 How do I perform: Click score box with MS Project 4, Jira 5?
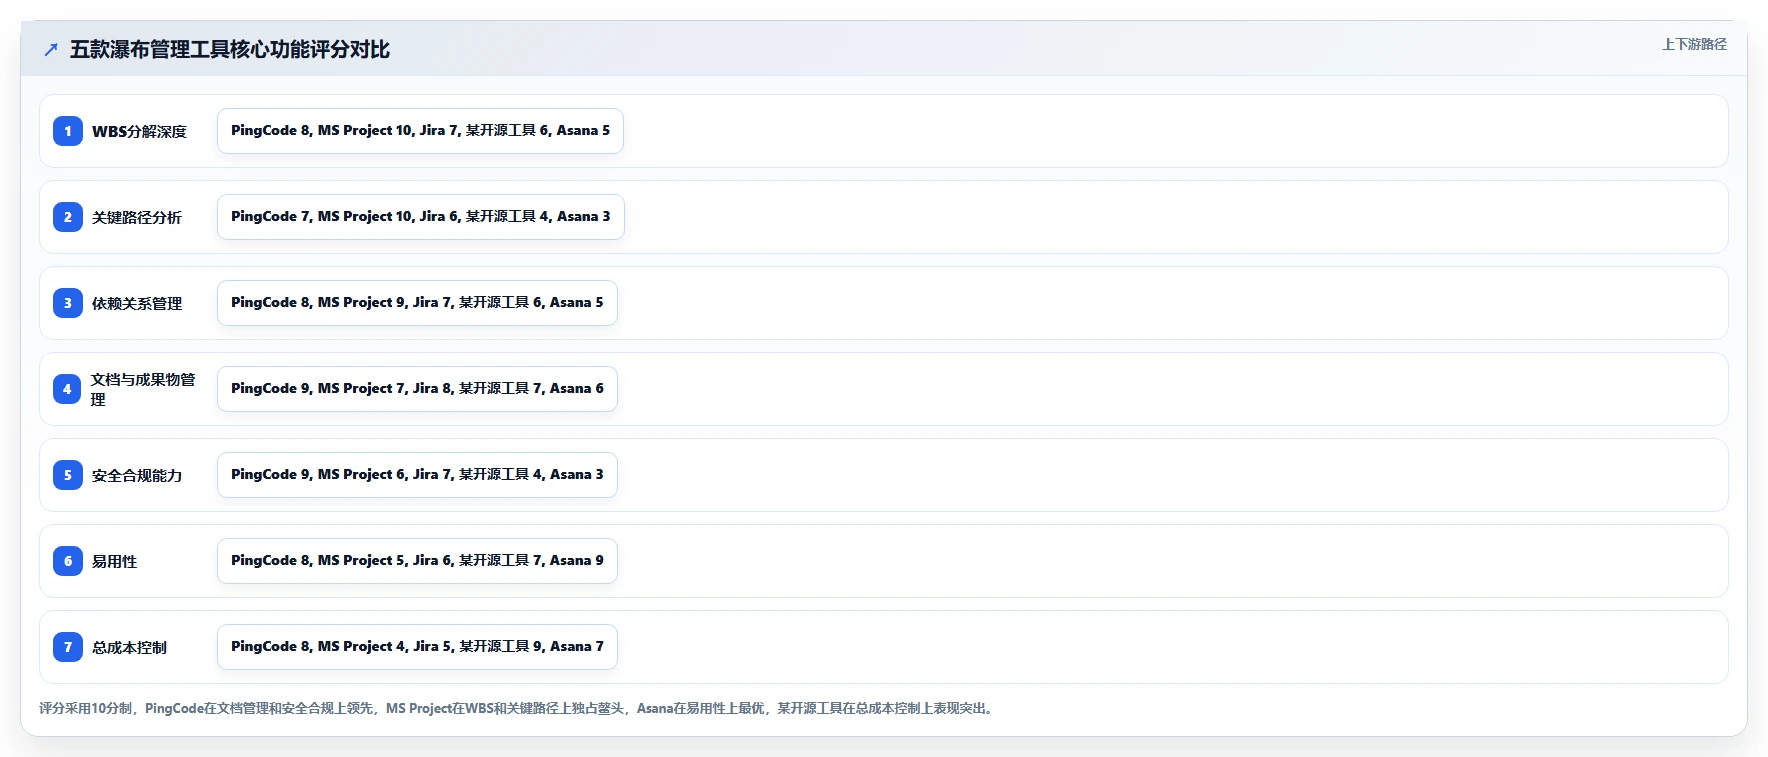coord(417,647)
